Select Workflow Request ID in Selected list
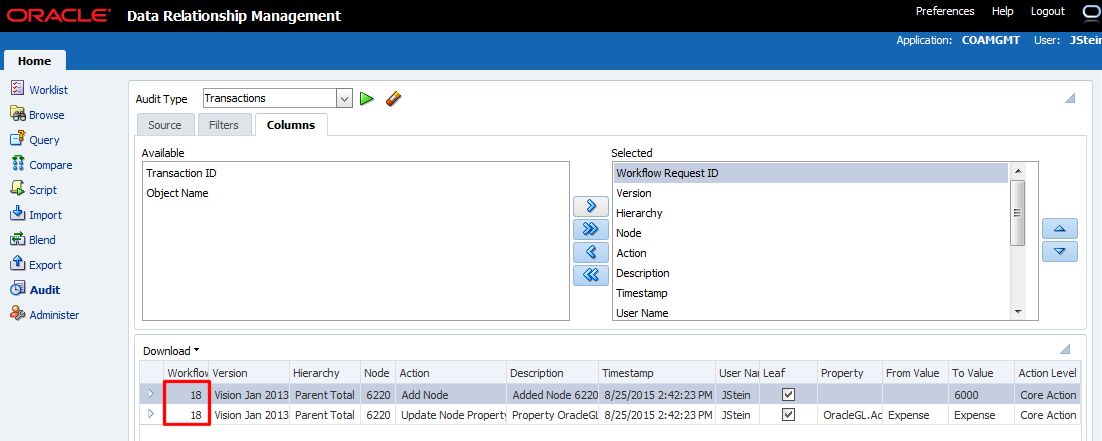The height and width of the screenshot is (441, 1102). [811, 173]
